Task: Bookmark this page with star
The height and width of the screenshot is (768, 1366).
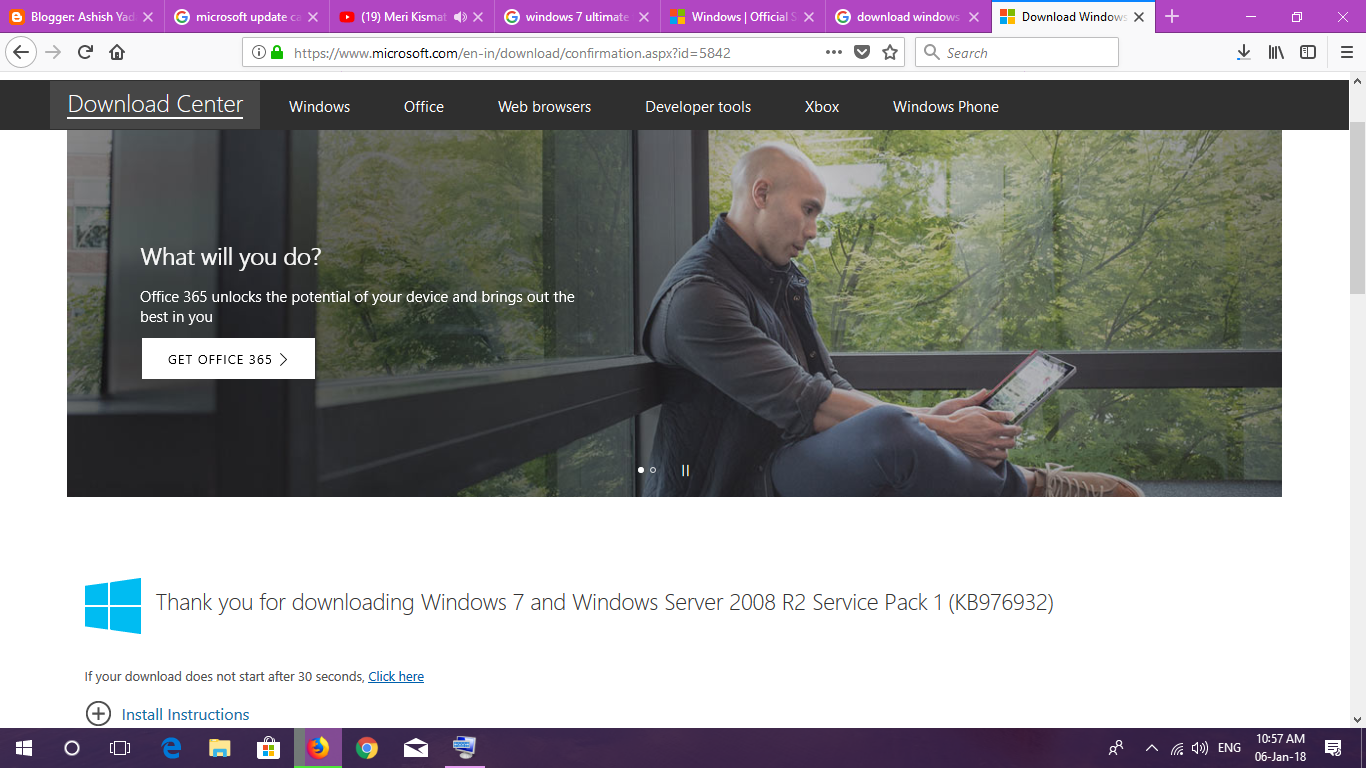Action: coord(890,53)
